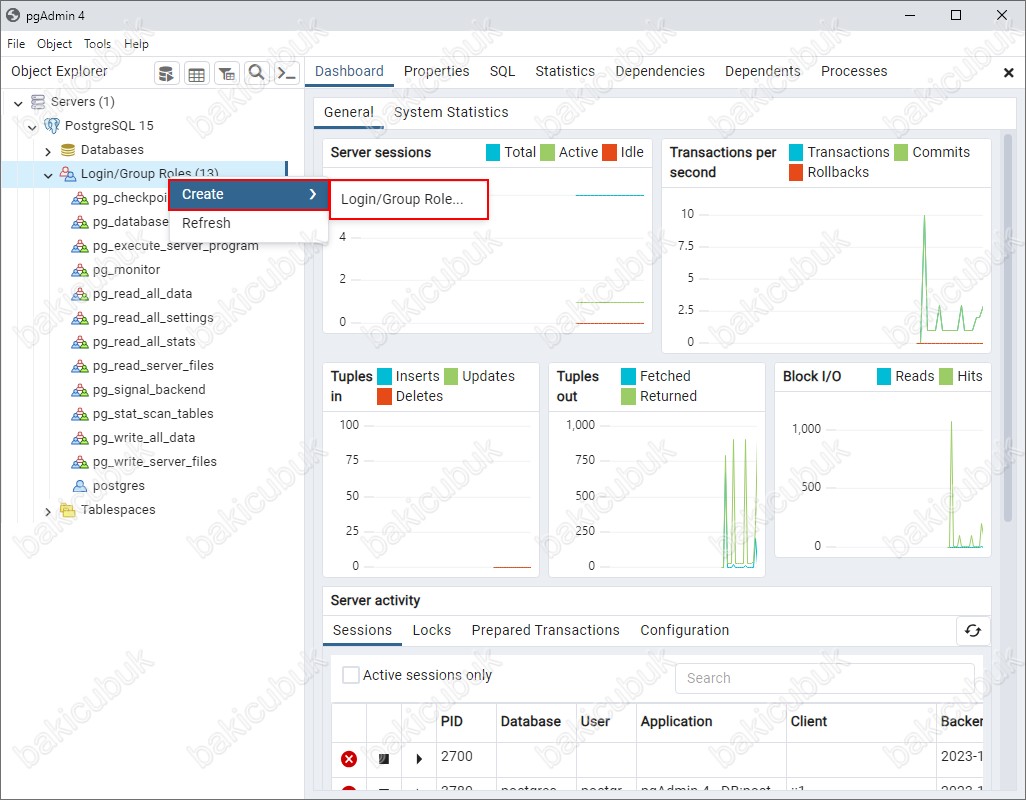Click the Total legend swatch in Server sessions
Viewport: 1026px width, 800px height.
pyautogui.click(x=493, y=152)
